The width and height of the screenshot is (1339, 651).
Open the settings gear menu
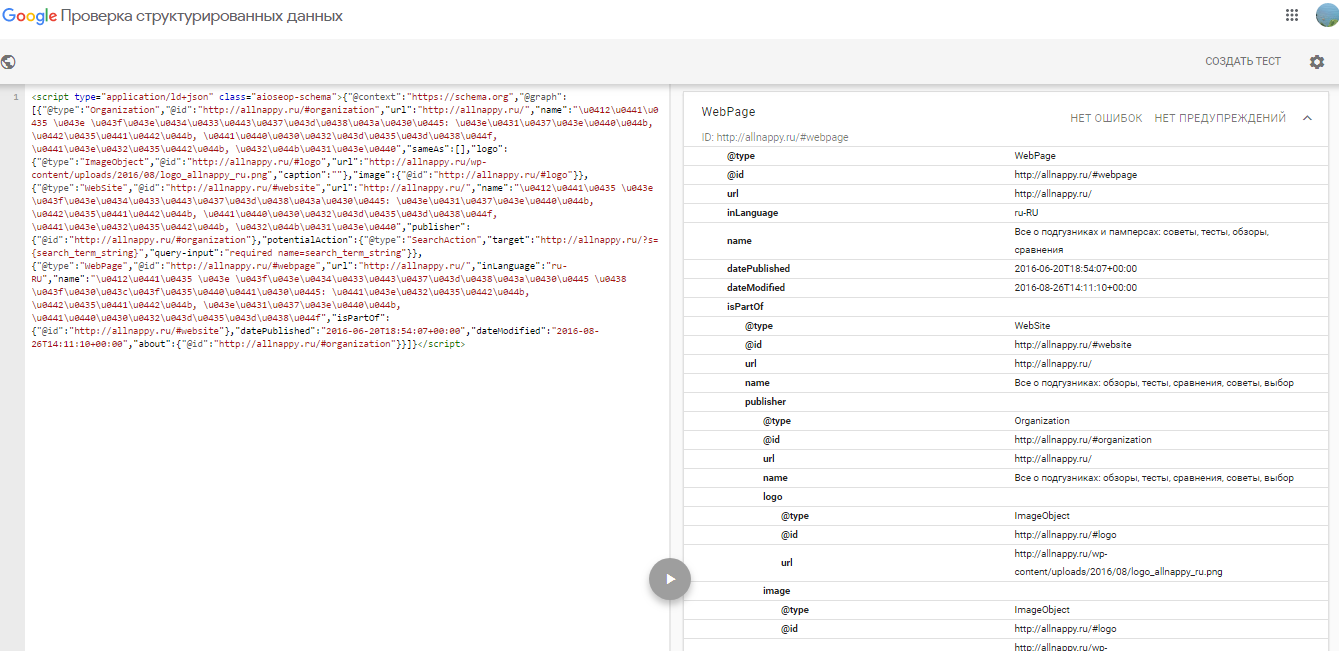[1317, 62]
